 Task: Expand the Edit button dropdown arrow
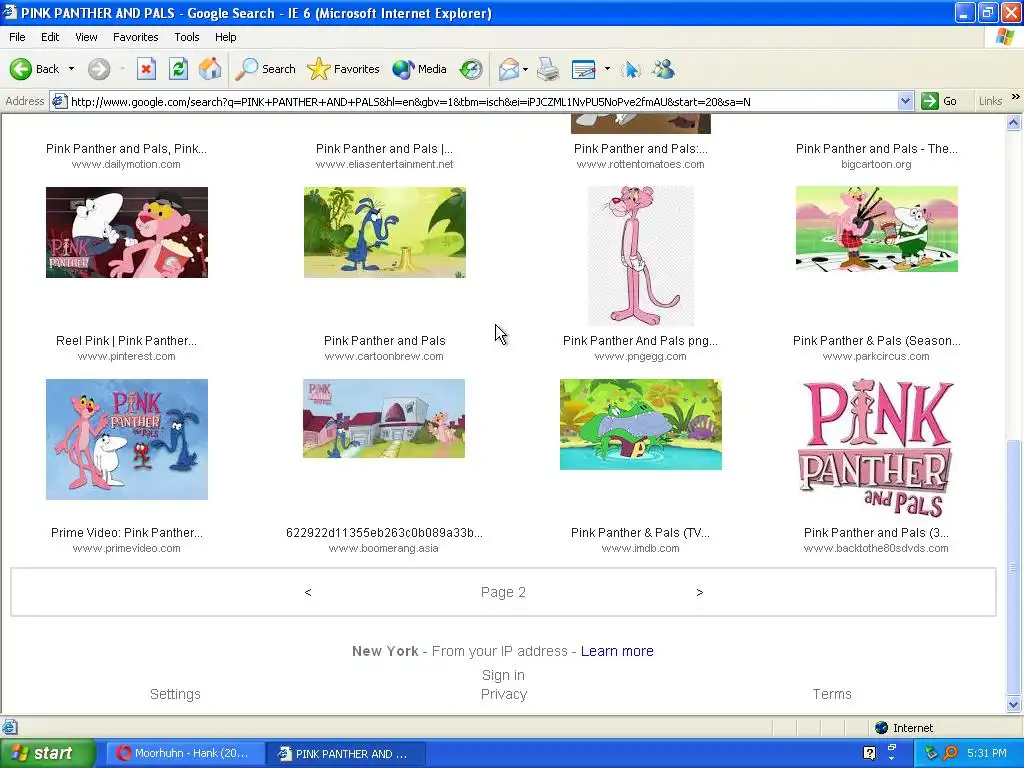607,69
